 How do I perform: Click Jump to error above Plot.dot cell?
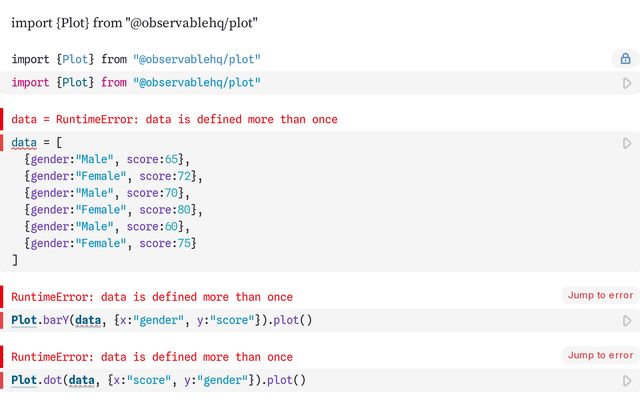coord(600,355)
